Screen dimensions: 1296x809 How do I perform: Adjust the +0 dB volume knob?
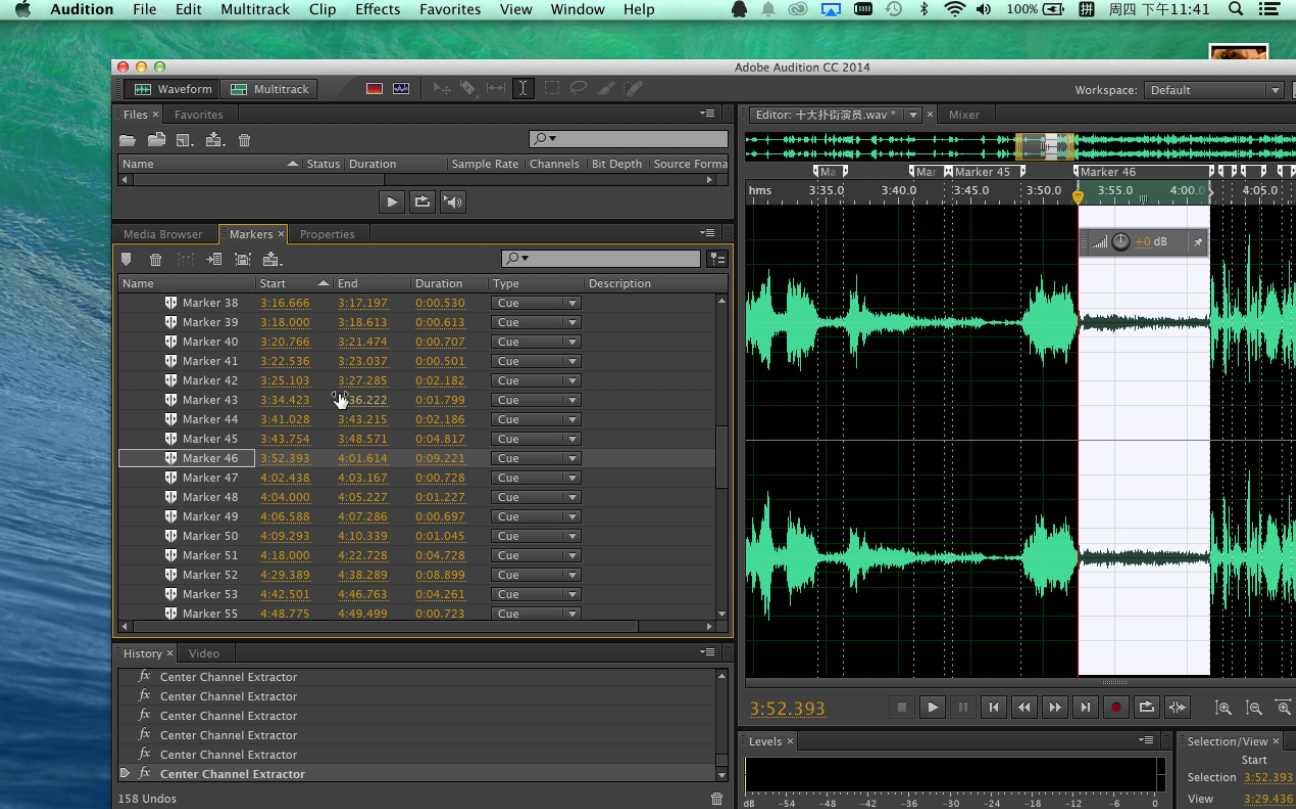pos(1120,242)
